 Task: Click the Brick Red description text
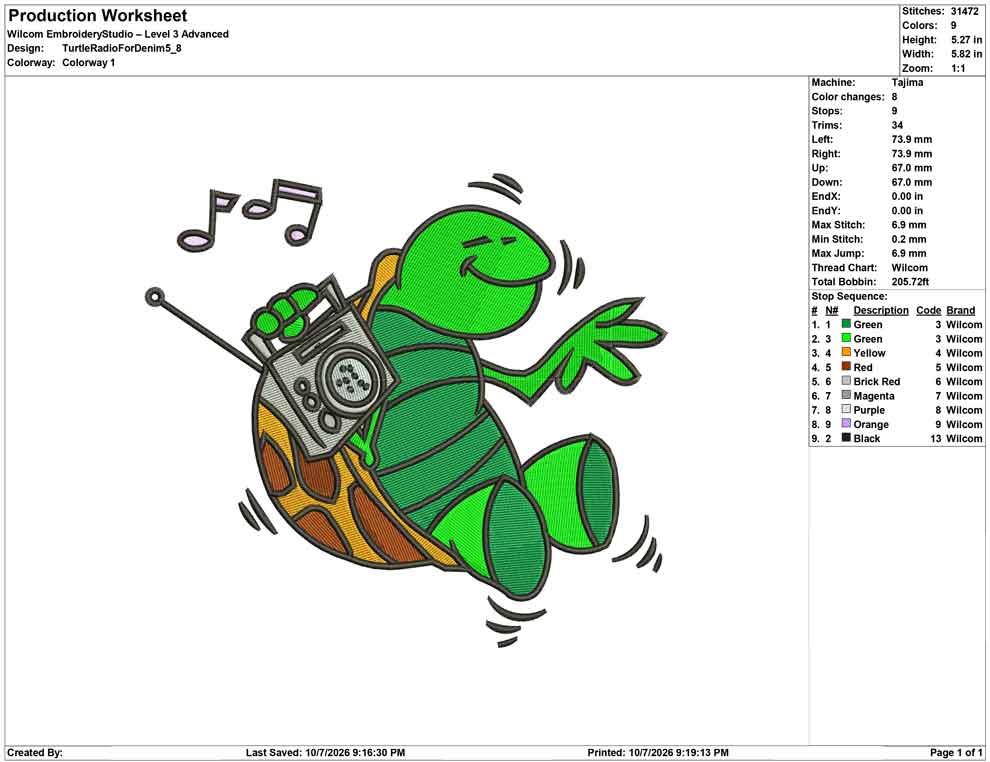pyautogui.click(x=876, y=381)
